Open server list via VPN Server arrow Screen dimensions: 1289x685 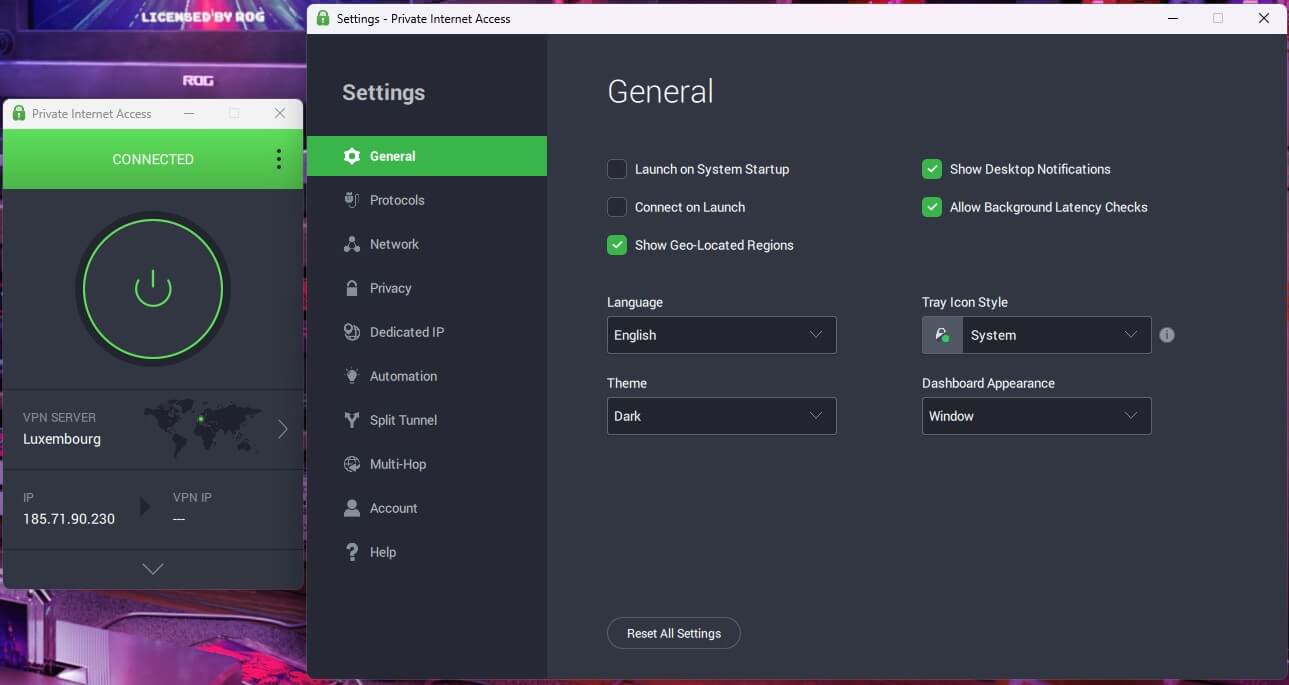pyautogui.click(x=282, y=429)
